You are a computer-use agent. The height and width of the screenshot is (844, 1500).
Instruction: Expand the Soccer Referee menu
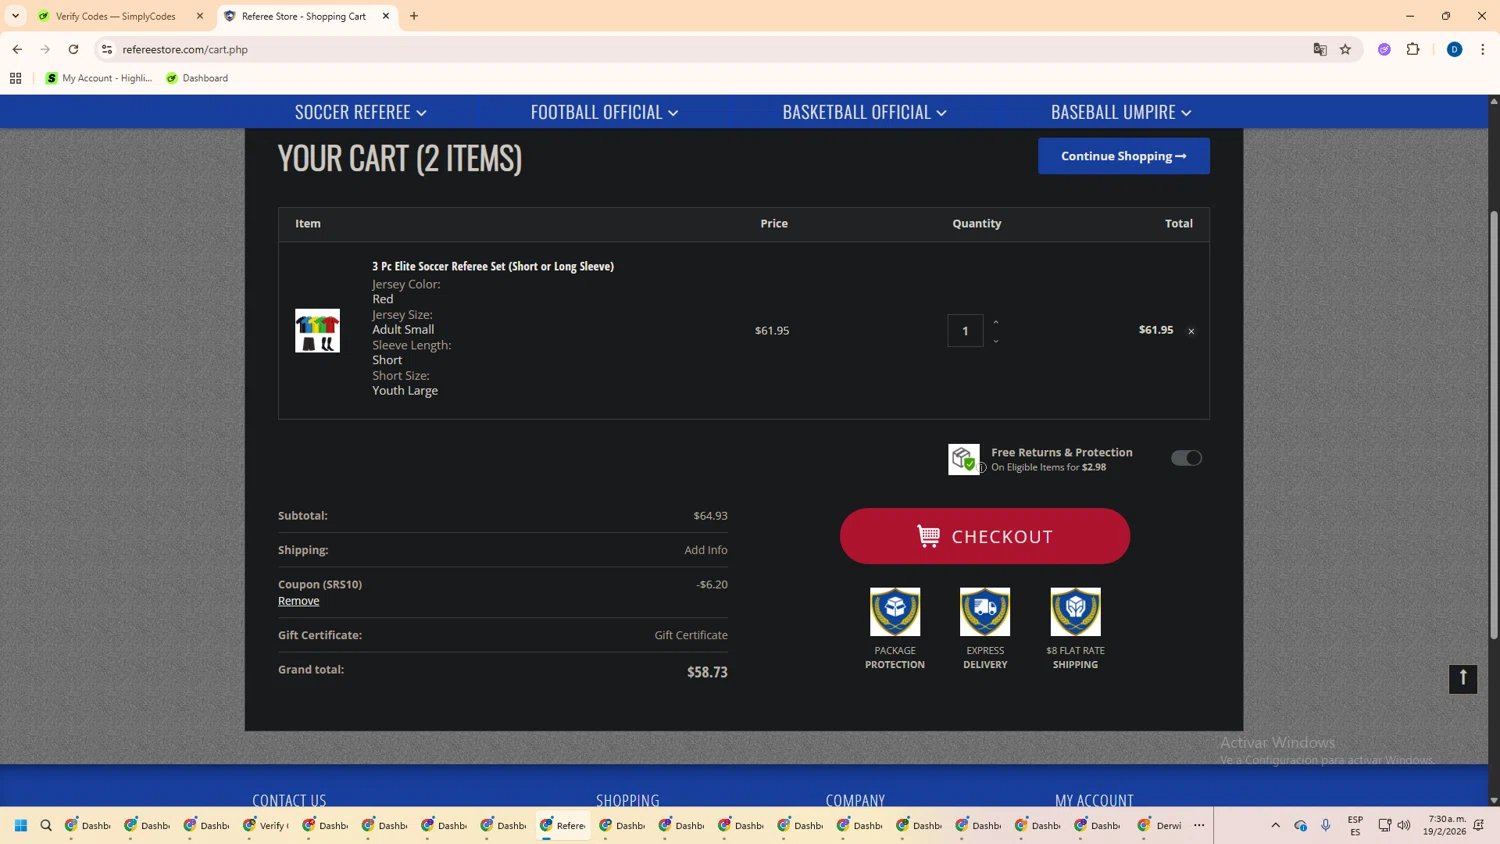pyautogui.click(x=360, y=112)
